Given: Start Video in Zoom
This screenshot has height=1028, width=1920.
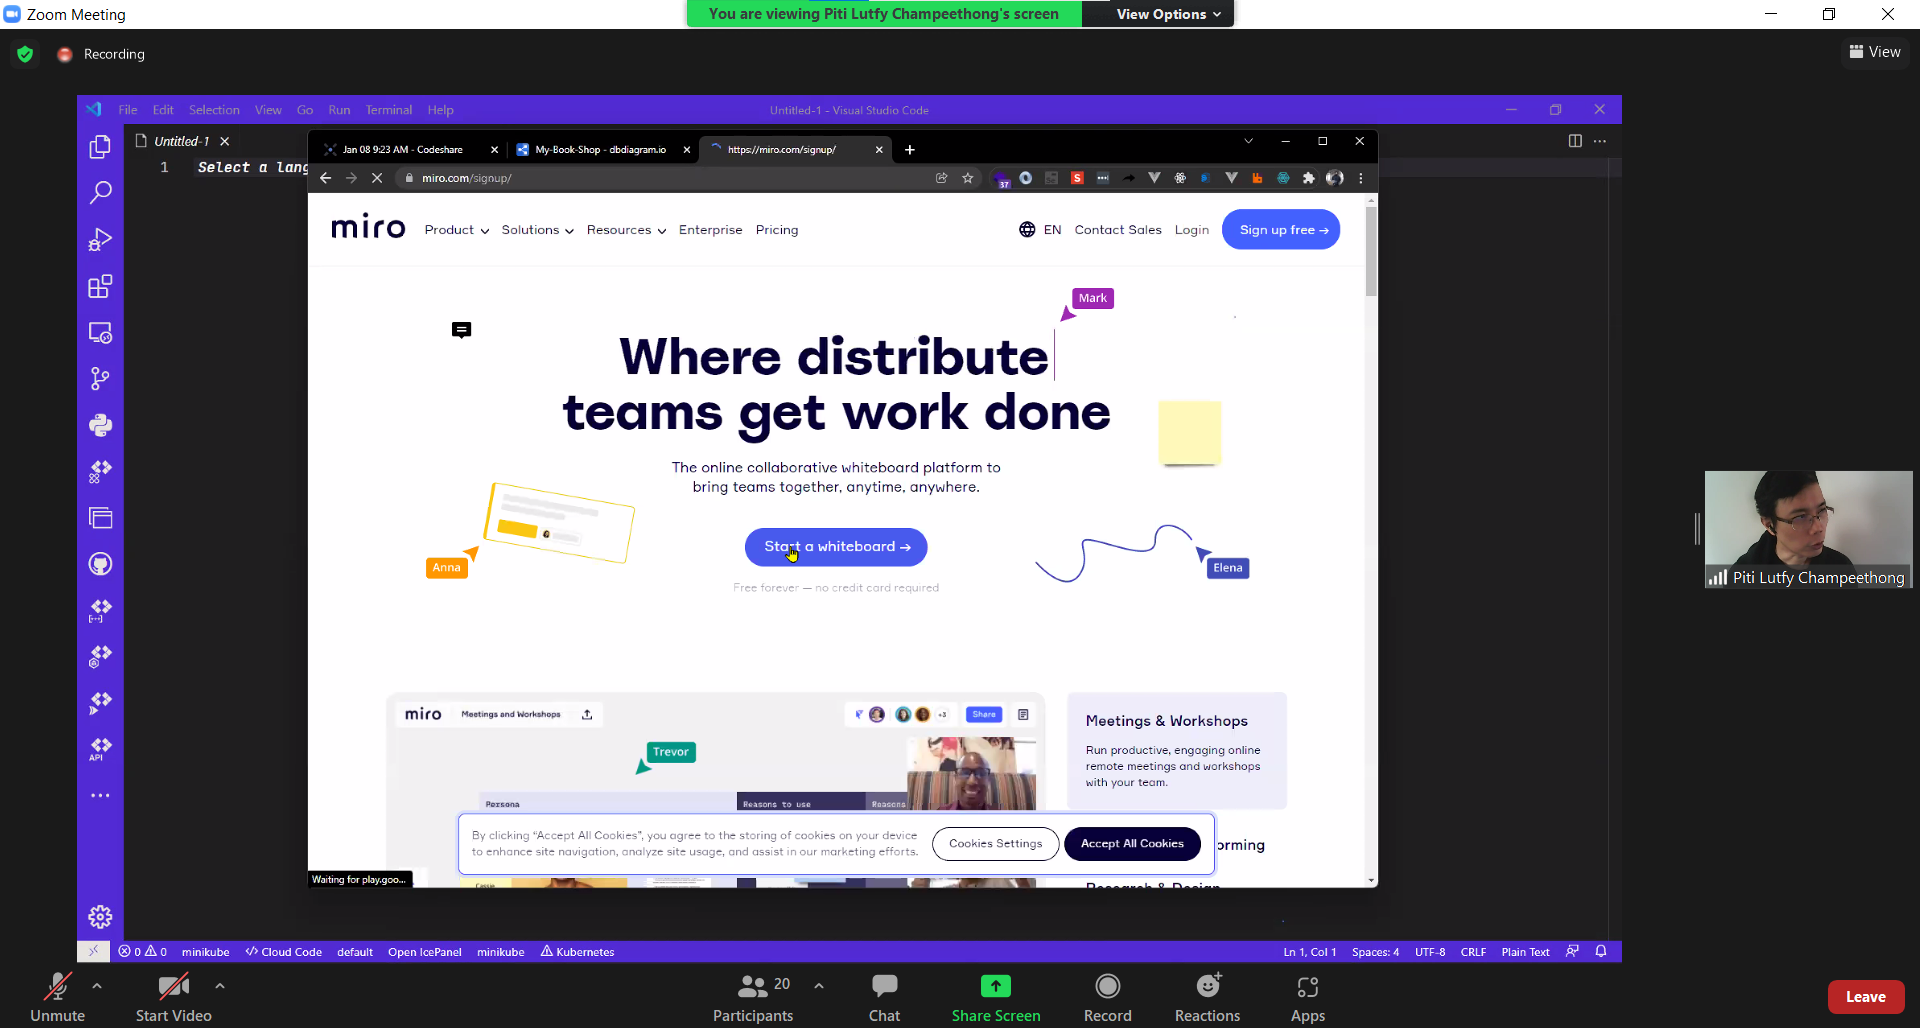Looking at the screenshot, I should [x=173, y=998].
